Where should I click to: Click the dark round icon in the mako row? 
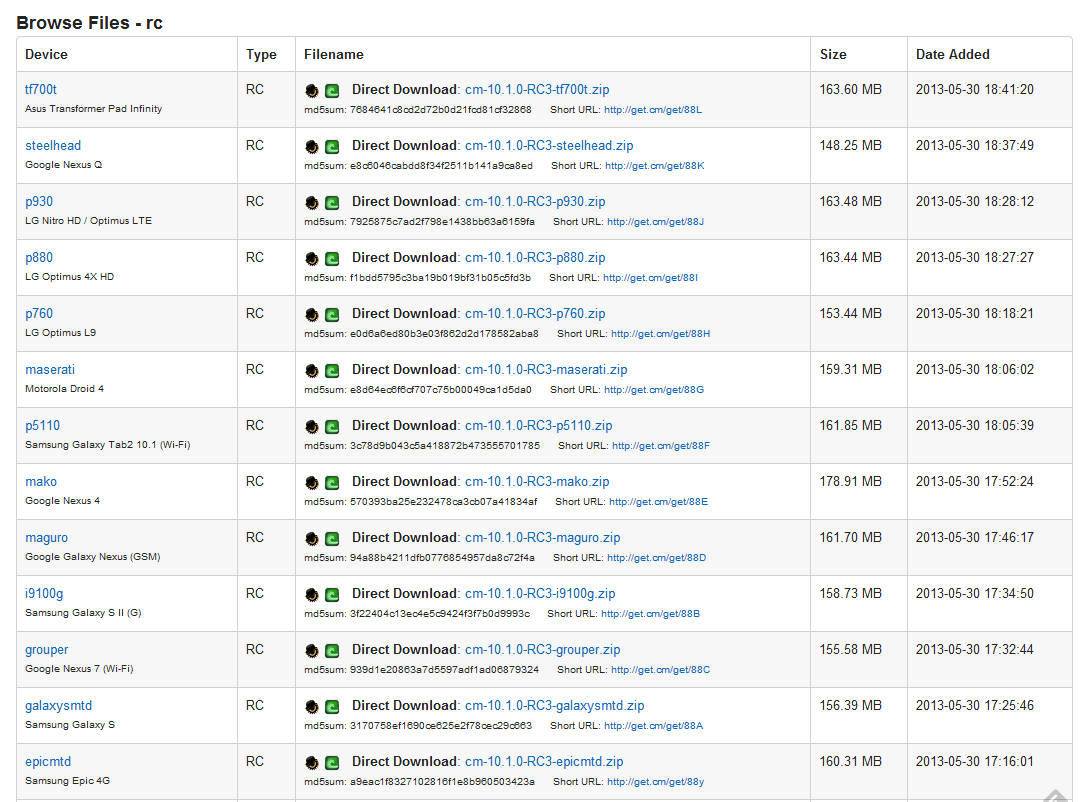point(312,483)
